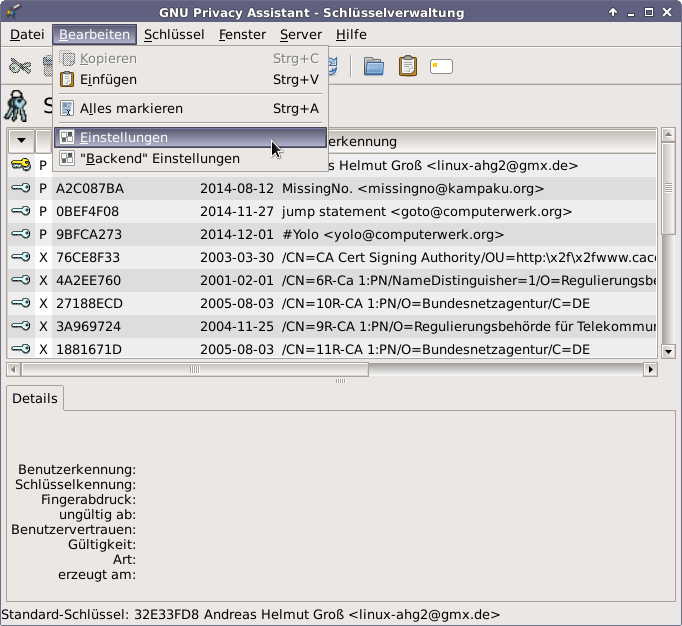Click the horizontal scrollbar thumb

tap(195, 369)
